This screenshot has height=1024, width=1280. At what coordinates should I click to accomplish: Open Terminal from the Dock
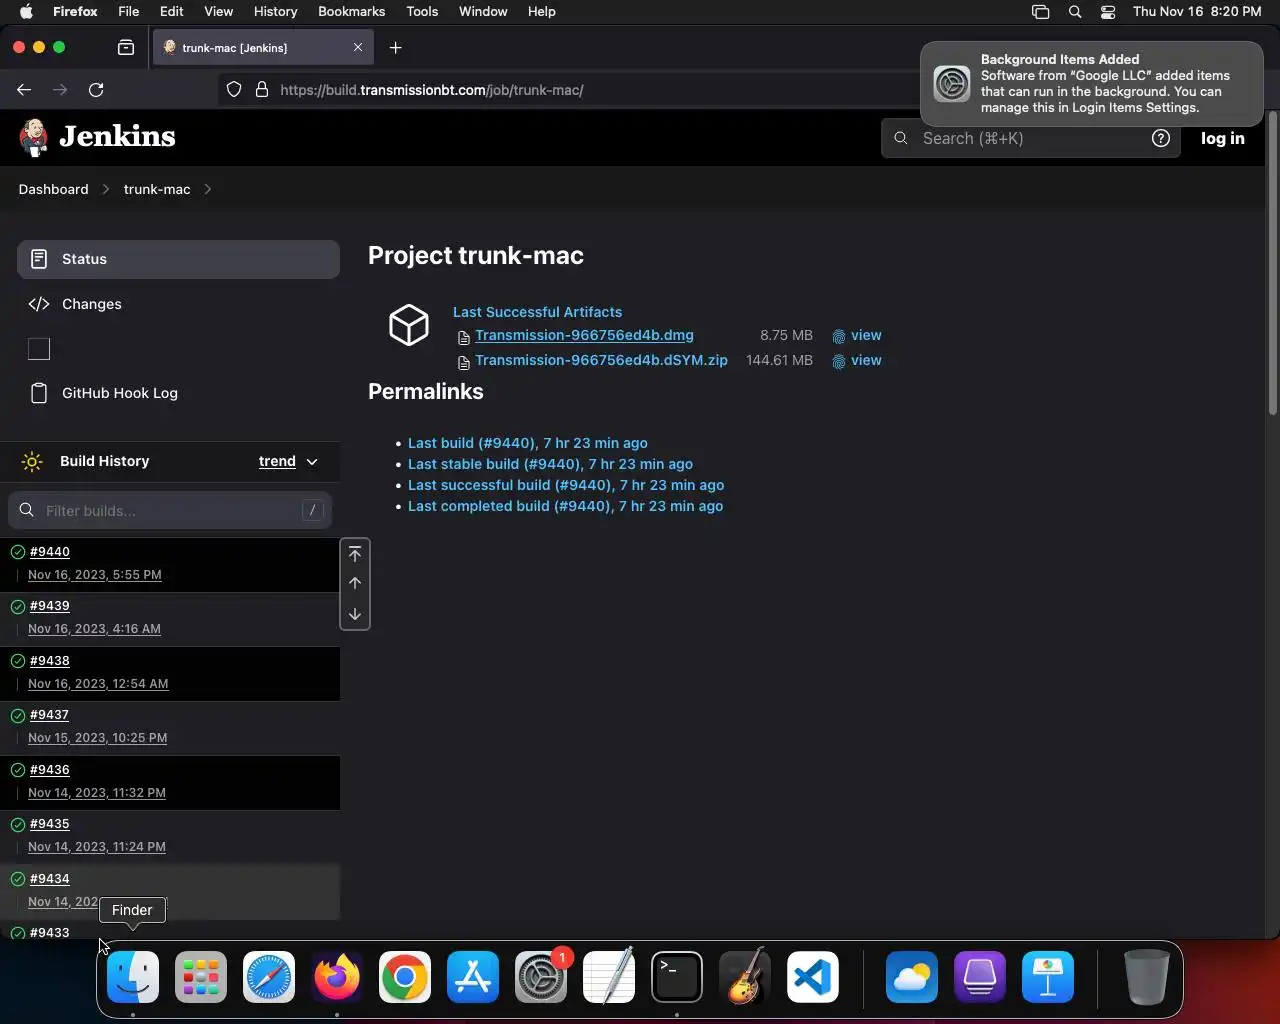[677, 977]
